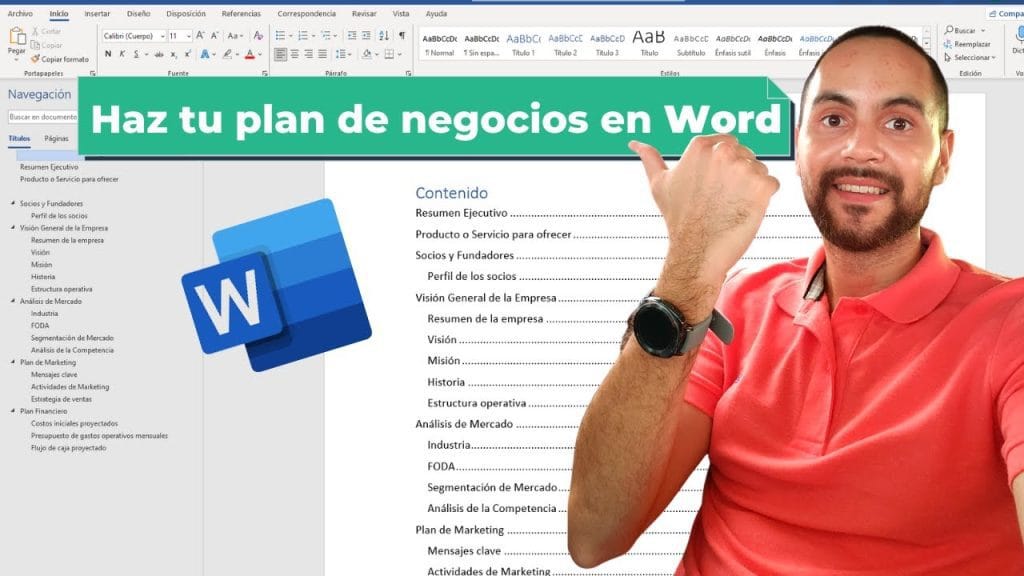The width and height of the screenshot is (1024, 576).
Task: Click the Cortar scissors icon
Action: (35, 31)
